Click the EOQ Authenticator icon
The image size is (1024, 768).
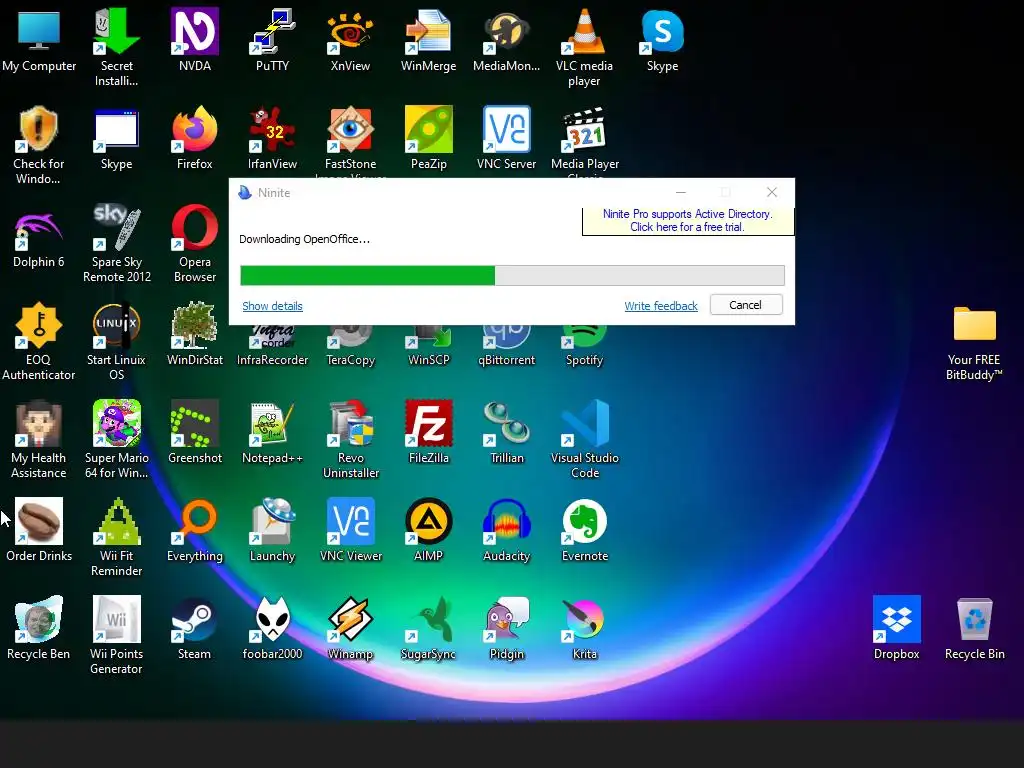[39, 325]
